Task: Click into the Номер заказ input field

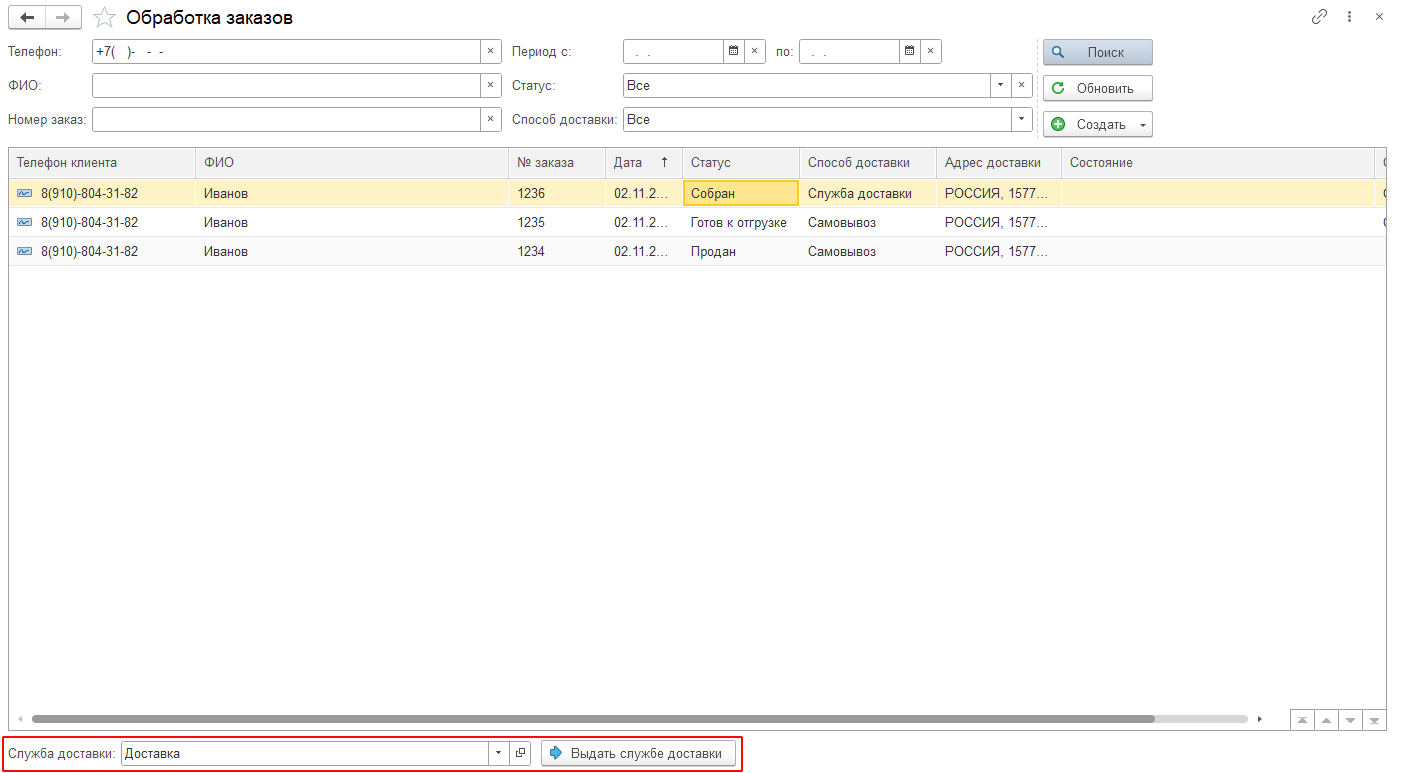Action: click(286, 119)
